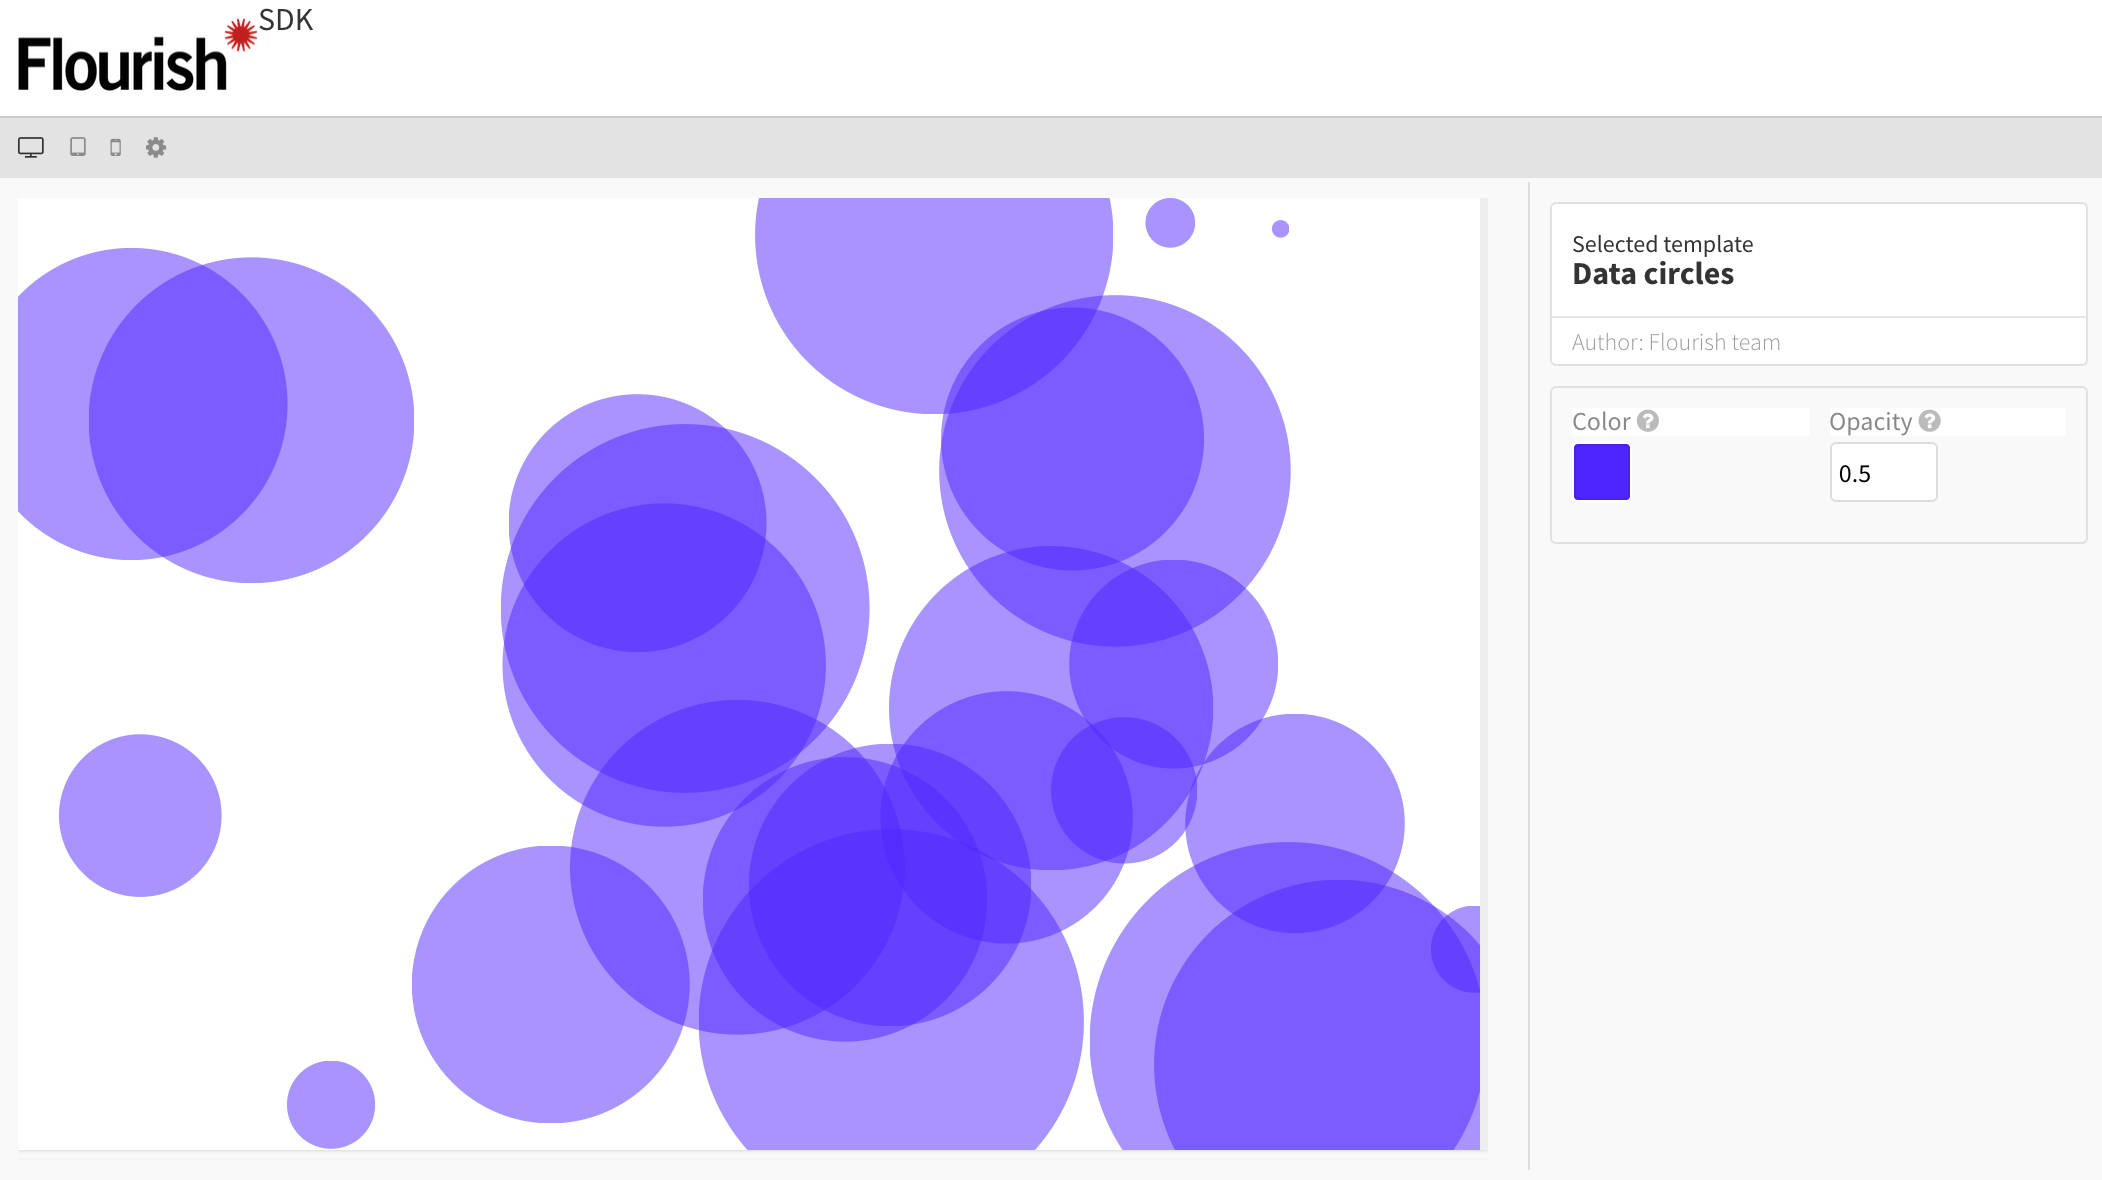The image size is (2102, 1180).
Task: Click the SDK label next to Flourish
Action: click(284, 20)
